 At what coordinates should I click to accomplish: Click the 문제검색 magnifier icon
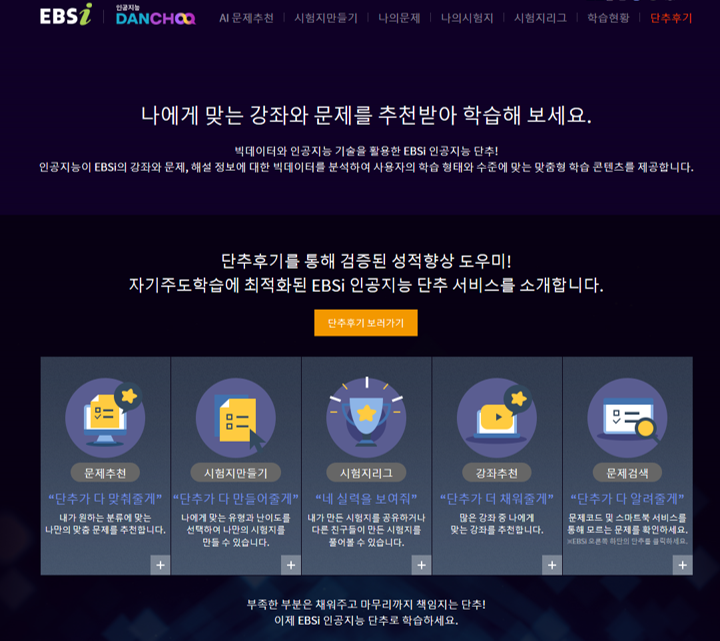pyautogui.click(x=627, y=417)
